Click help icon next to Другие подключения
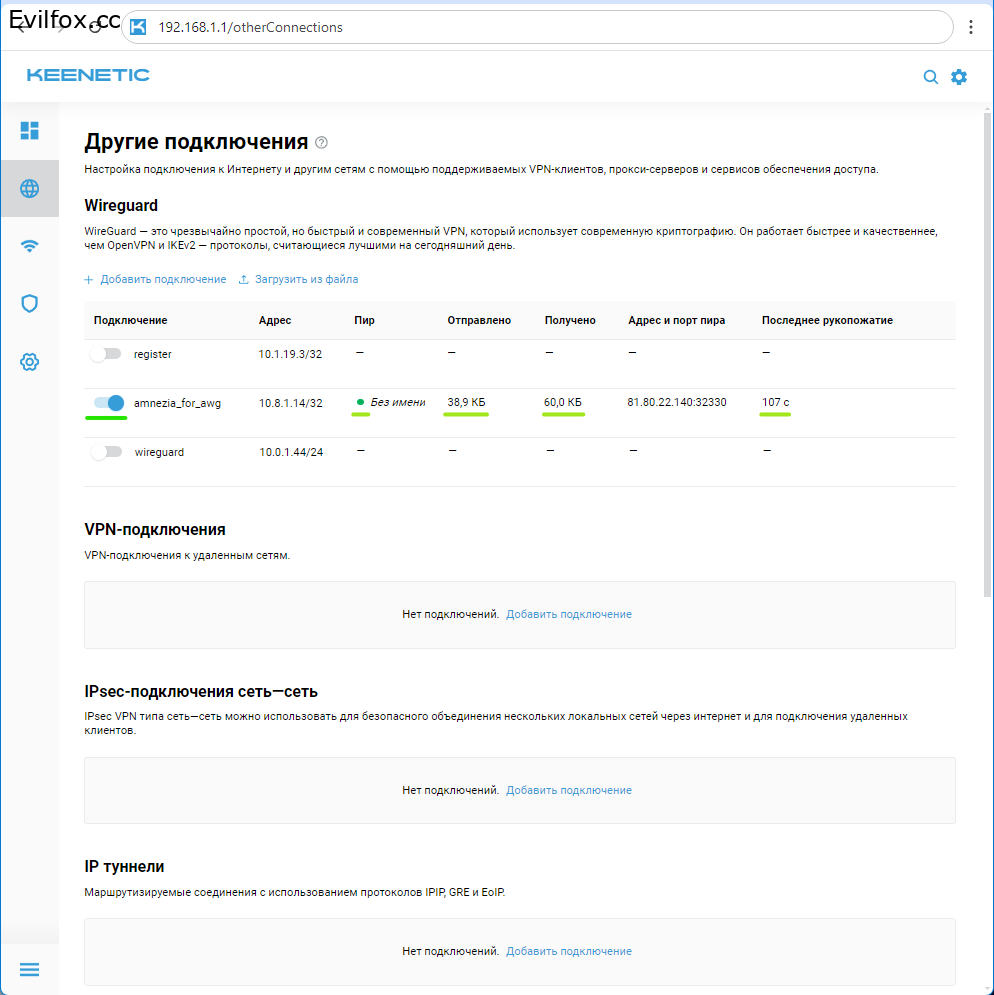 (x=321, y=143)
